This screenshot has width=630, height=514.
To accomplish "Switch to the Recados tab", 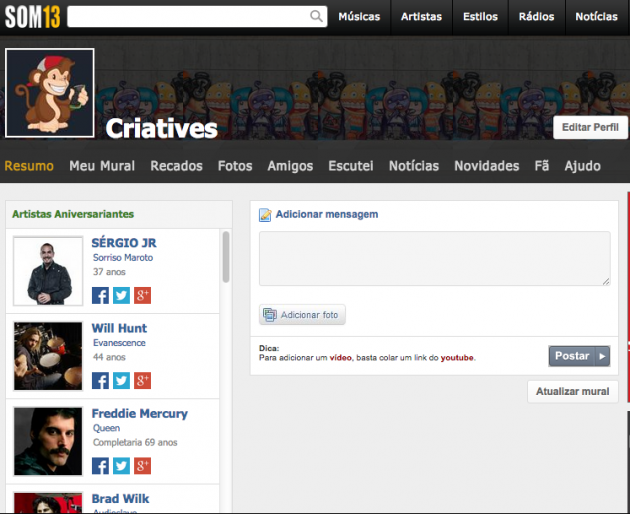I will [x=176, y=166].
